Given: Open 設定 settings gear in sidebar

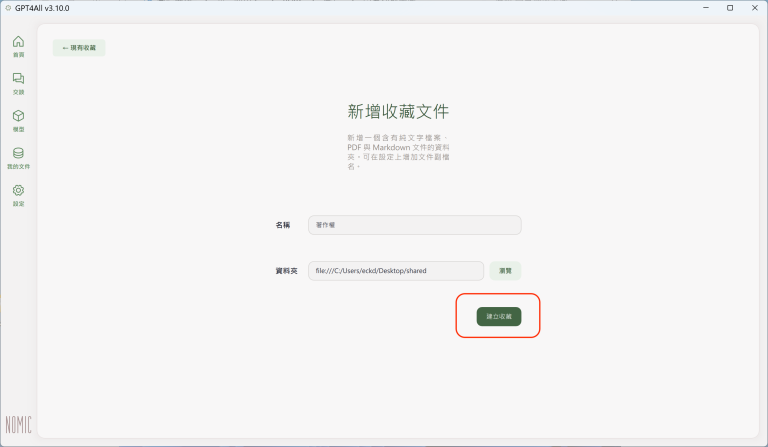Looking at the screenshot, I should pos(18,193).
